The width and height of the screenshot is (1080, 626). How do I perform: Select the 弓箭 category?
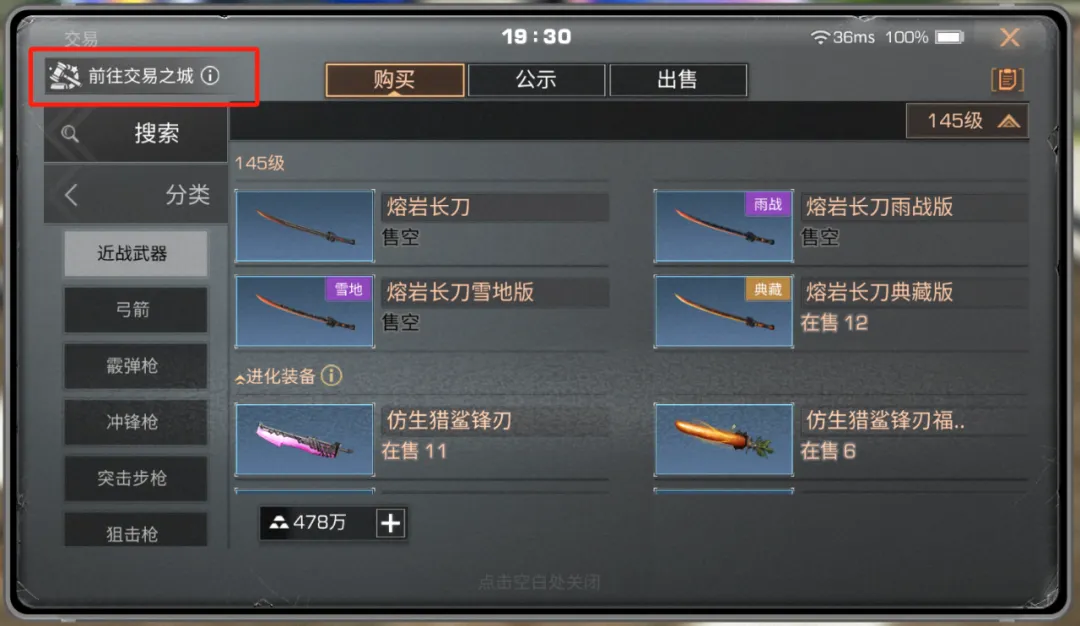(135, 310)
